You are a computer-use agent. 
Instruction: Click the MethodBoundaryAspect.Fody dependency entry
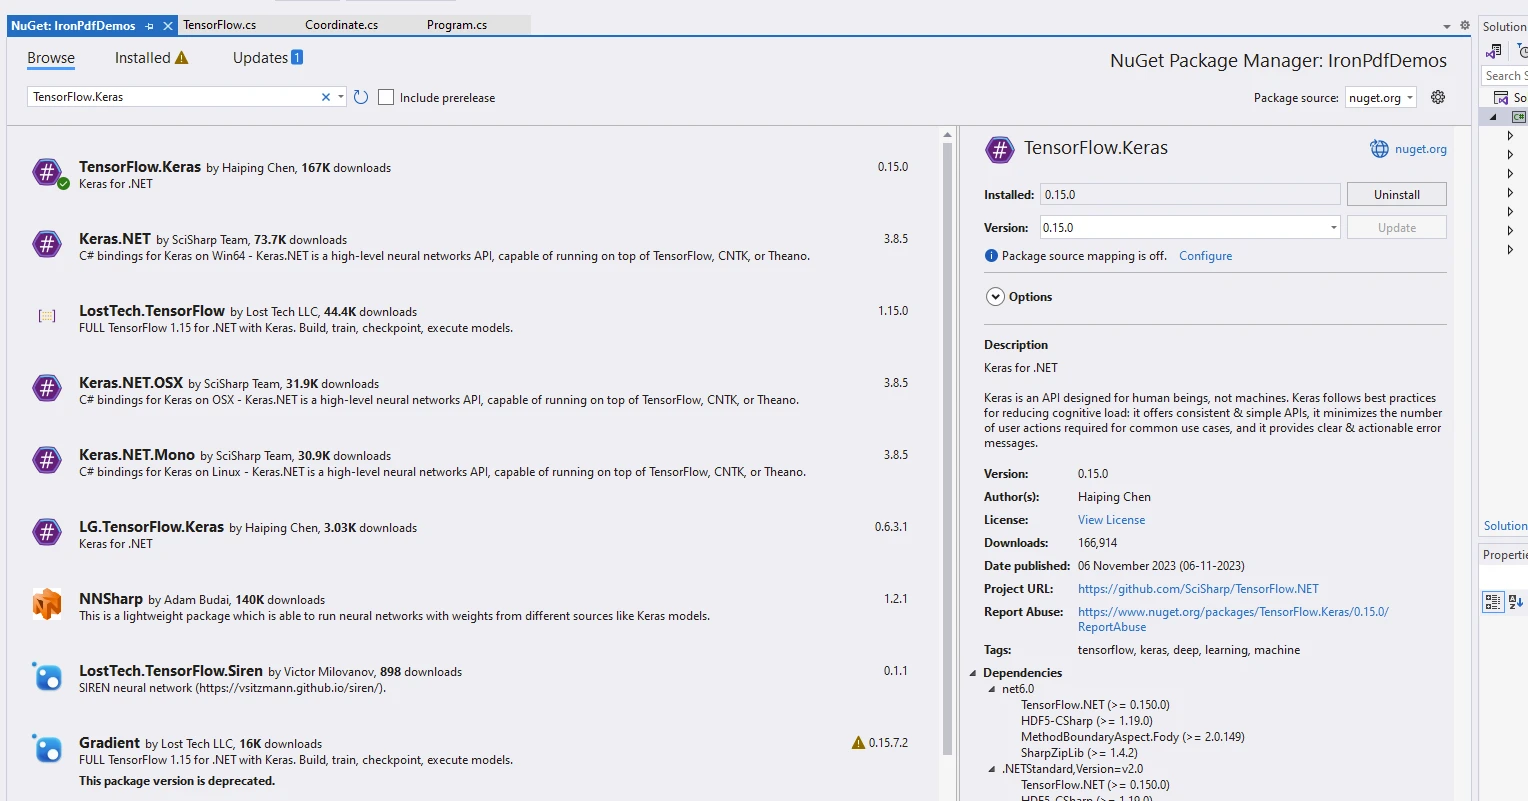1133,737
